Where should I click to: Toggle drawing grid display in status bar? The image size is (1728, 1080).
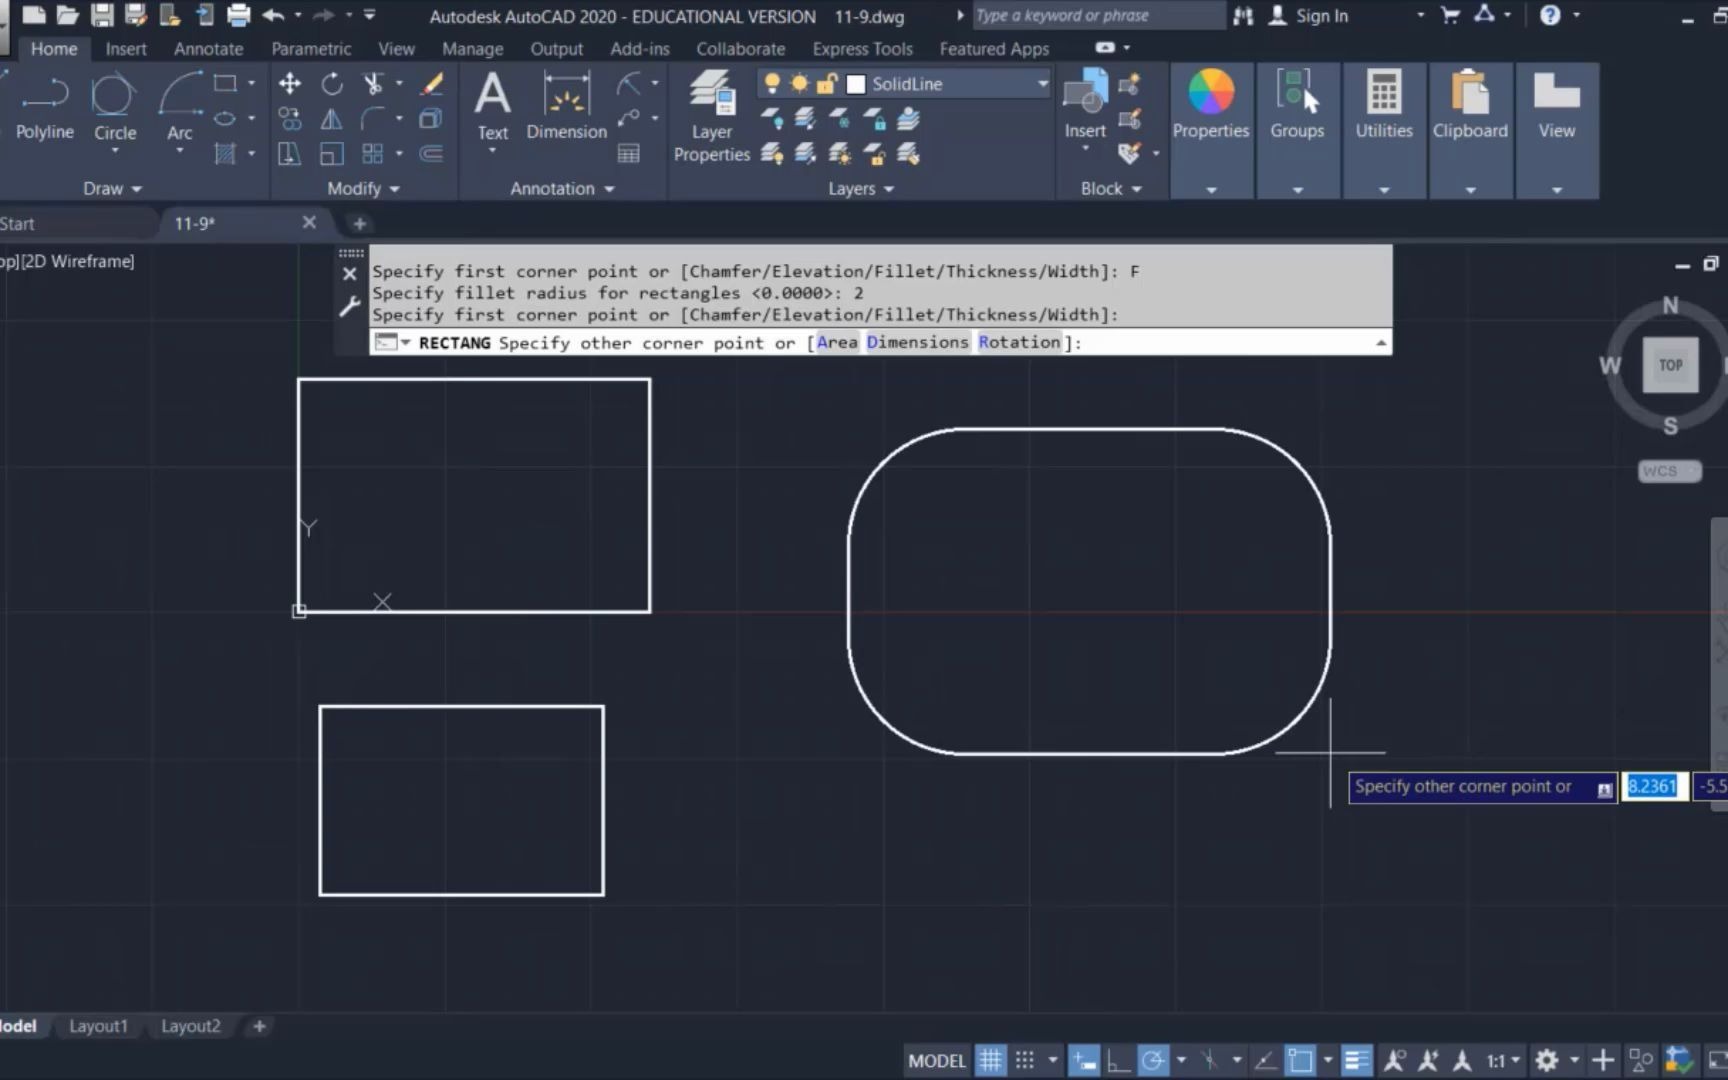point(990,1060)
